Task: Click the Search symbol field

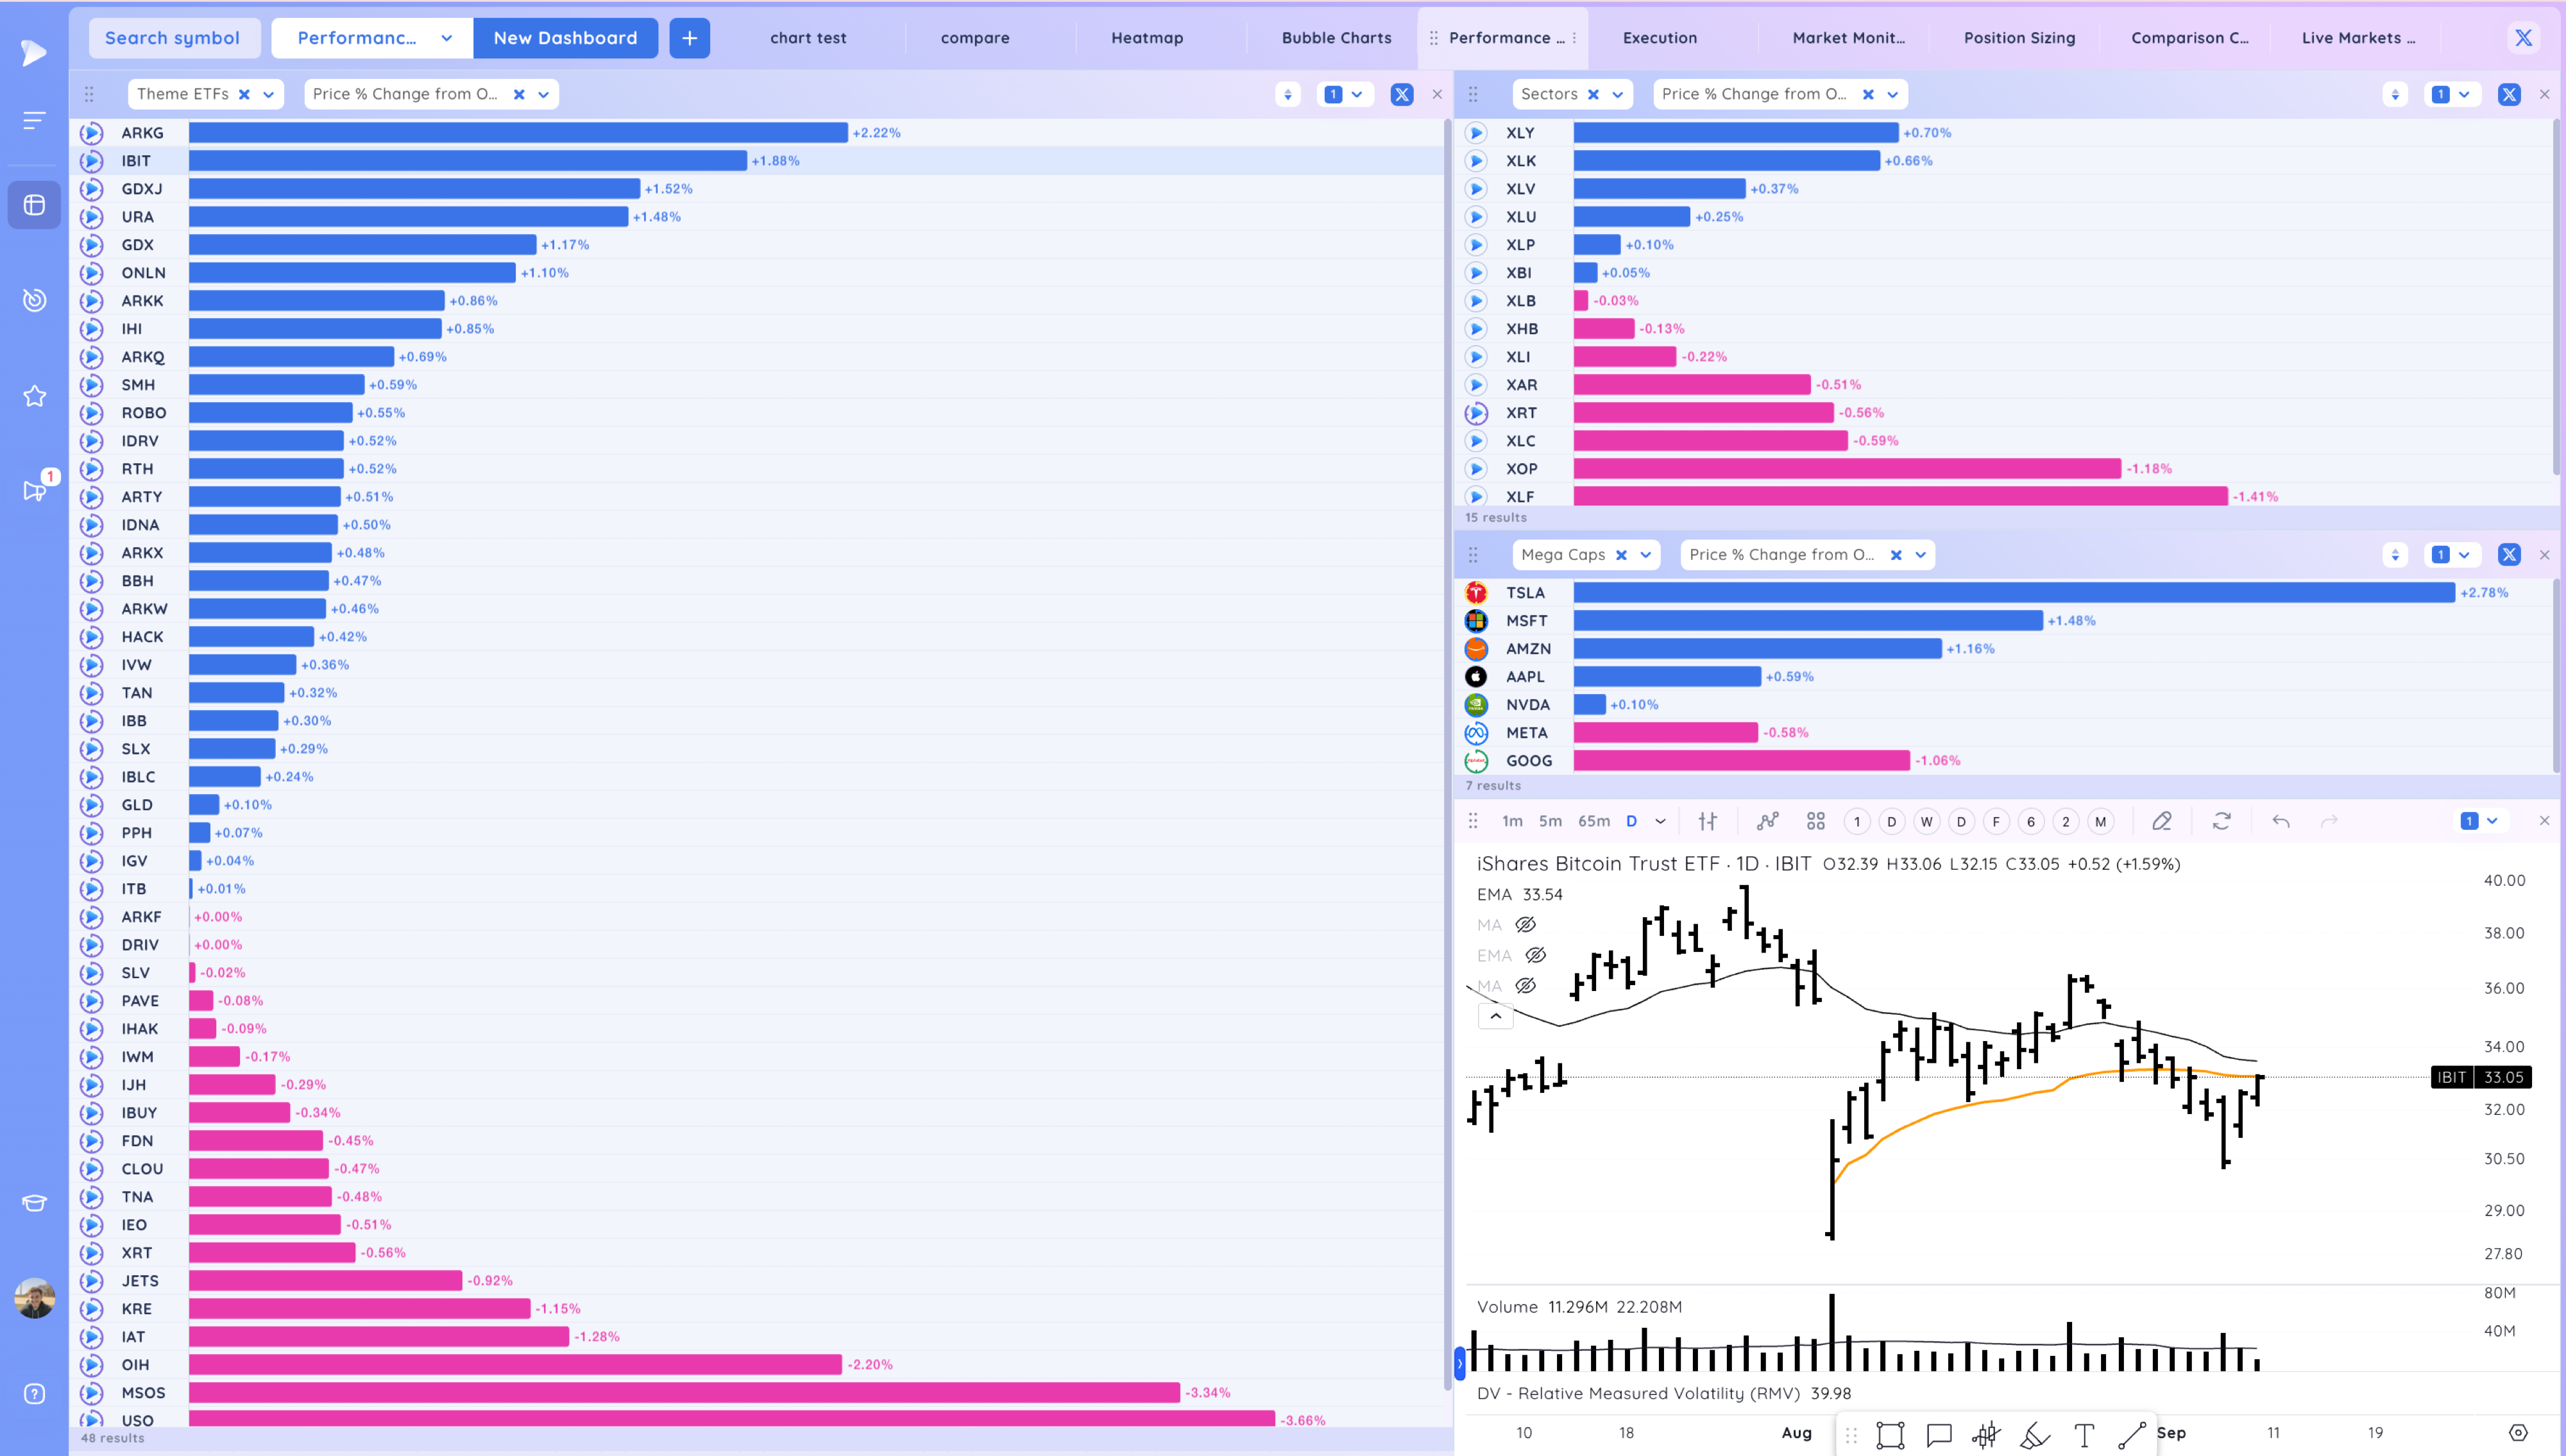Action: pyautogui.click(x=173, y=38)
